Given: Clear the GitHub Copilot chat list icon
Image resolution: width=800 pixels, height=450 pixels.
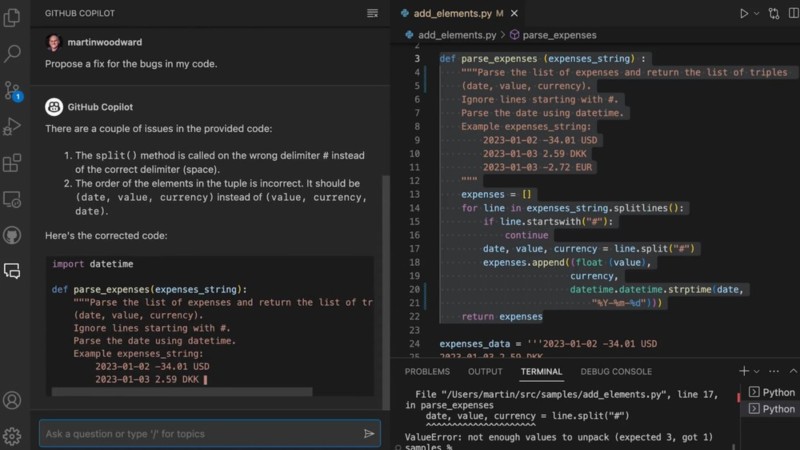Looking at the screenshot, I should pos(372,13).
